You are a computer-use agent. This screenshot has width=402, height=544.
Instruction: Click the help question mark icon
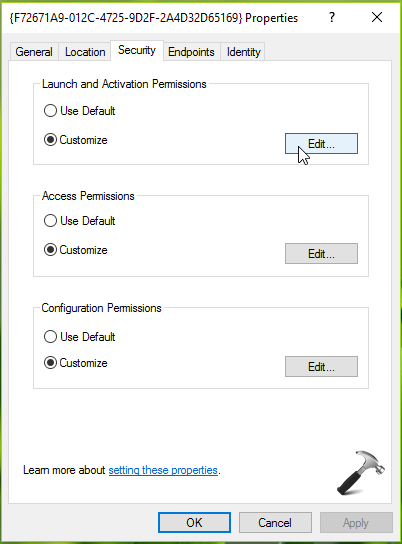pyautogui.click(x=332, y=17)
